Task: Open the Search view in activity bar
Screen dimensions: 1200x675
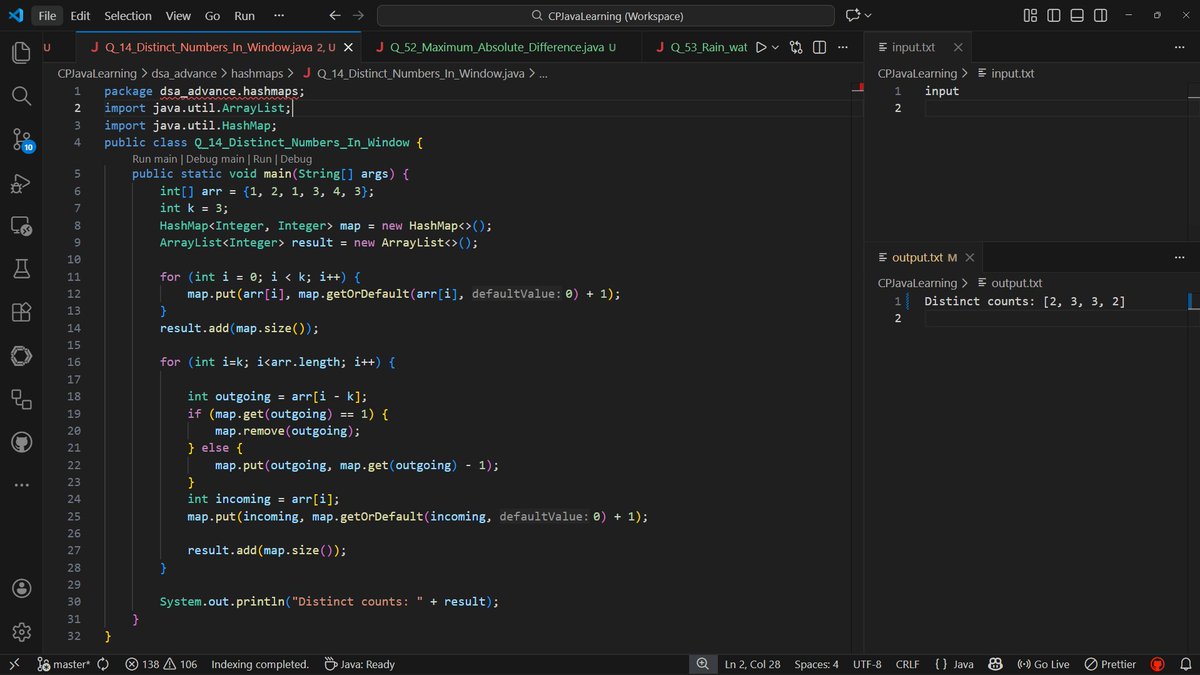Action: pos(22,96)
